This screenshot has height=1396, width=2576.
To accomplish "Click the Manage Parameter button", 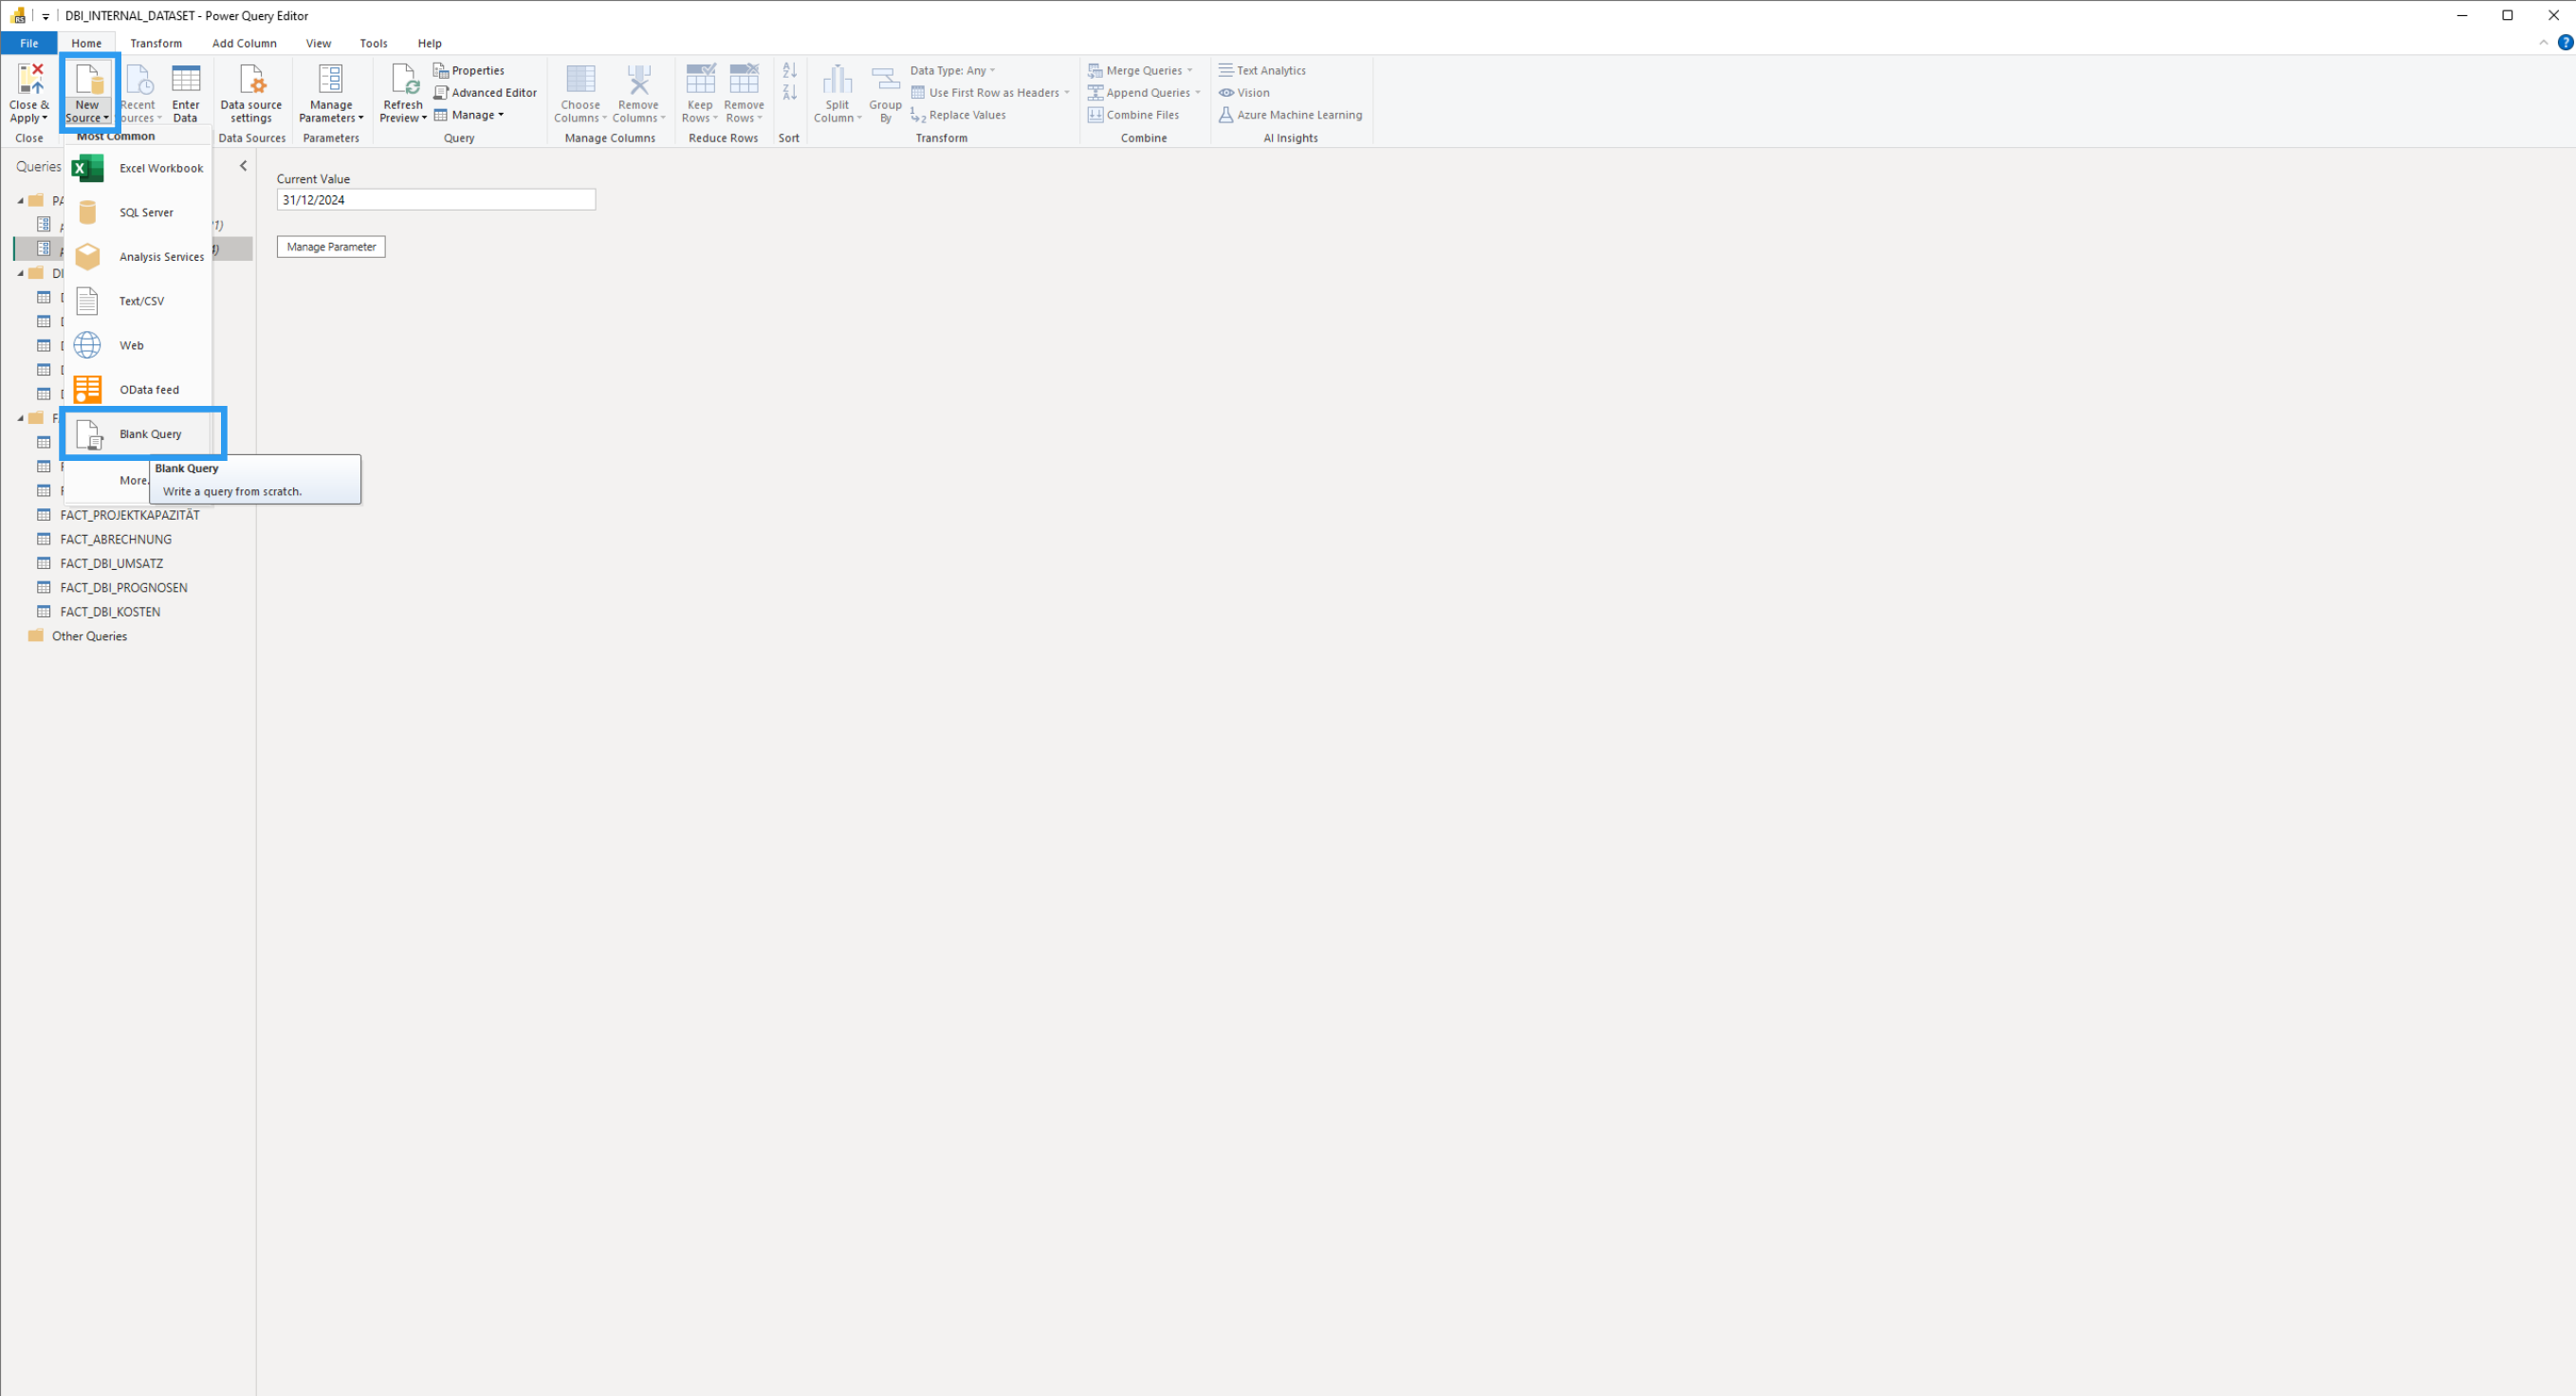I will pos(331,246).
